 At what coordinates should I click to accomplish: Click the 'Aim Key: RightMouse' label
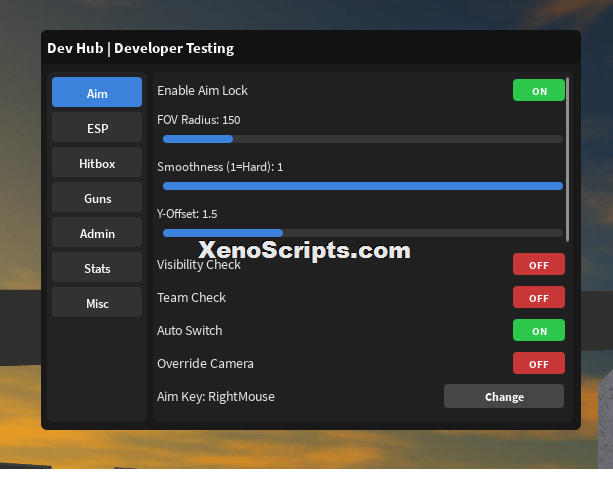point(216,397)
